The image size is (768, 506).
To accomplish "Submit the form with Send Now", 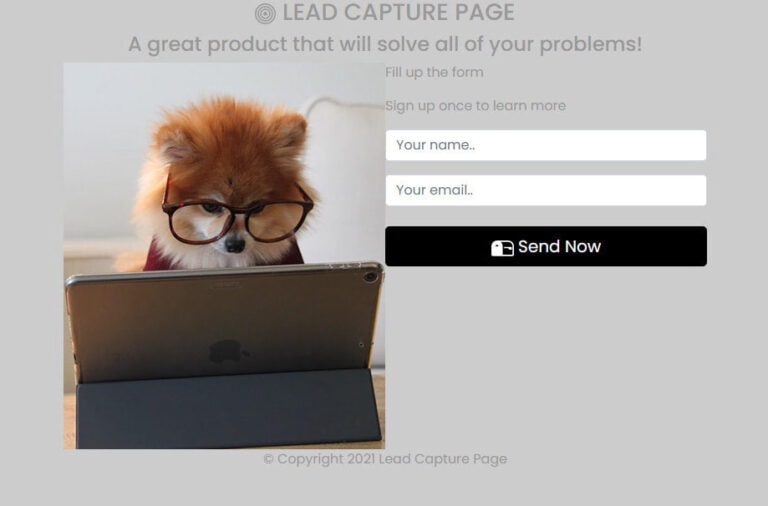I will click(546, 246).
